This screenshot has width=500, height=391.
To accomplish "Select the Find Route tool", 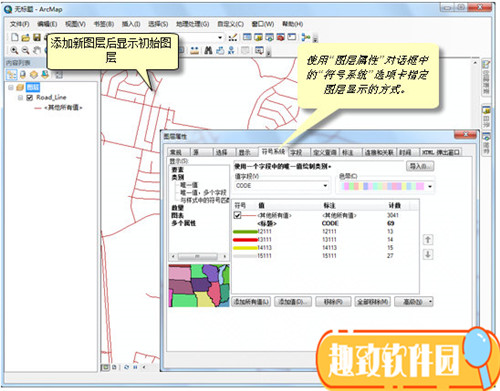I will coord(220,50).
